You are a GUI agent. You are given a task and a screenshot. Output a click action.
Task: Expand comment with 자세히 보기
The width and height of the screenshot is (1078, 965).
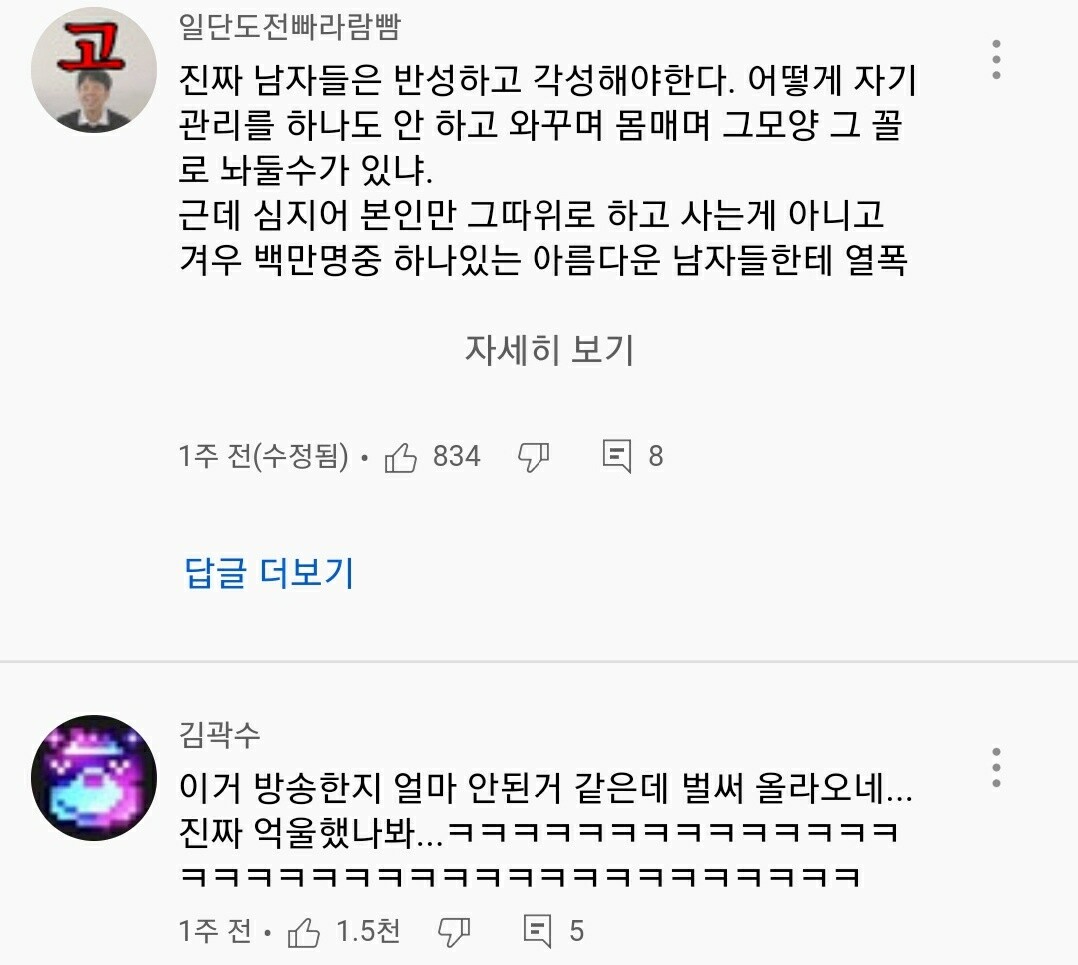[549, 350]
